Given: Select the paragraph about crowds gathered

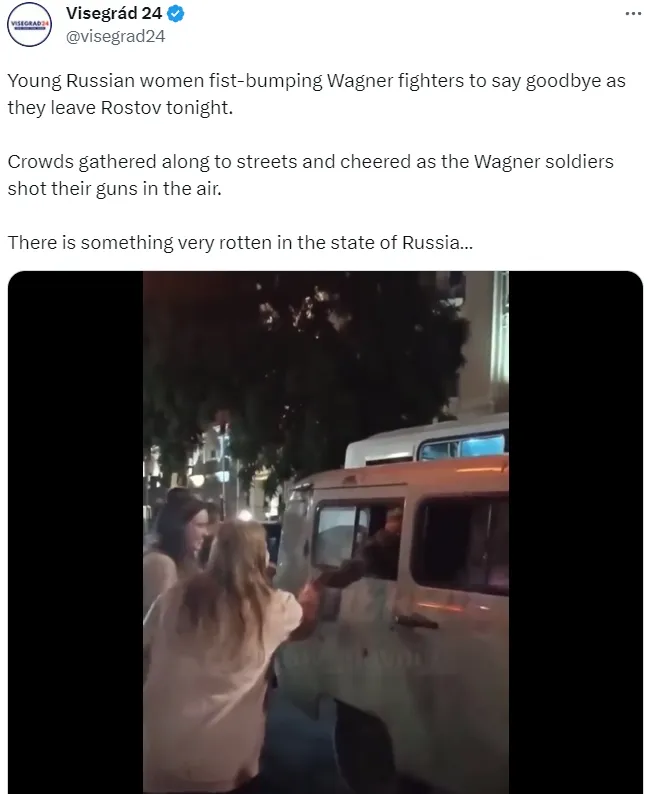Looking at the screenshot, I should [310, 175].
